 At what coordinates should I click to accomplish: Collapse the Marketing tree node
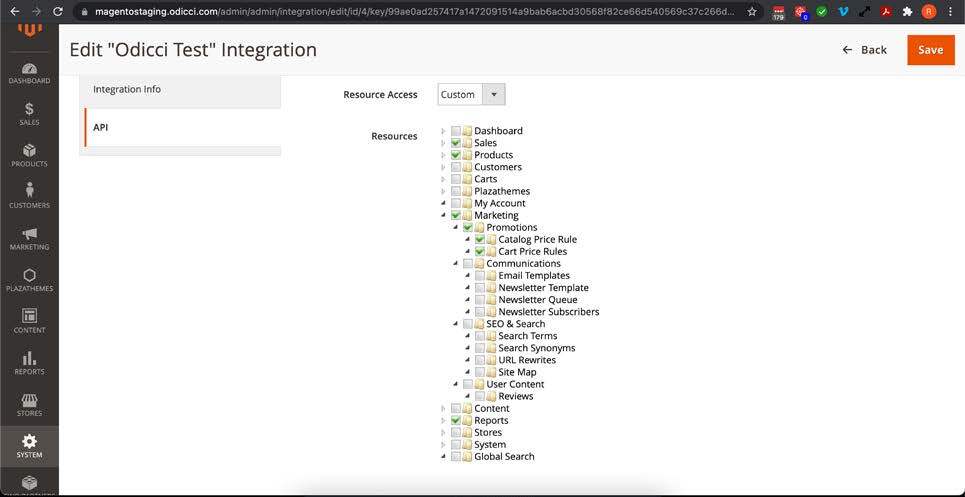[444, 215]
